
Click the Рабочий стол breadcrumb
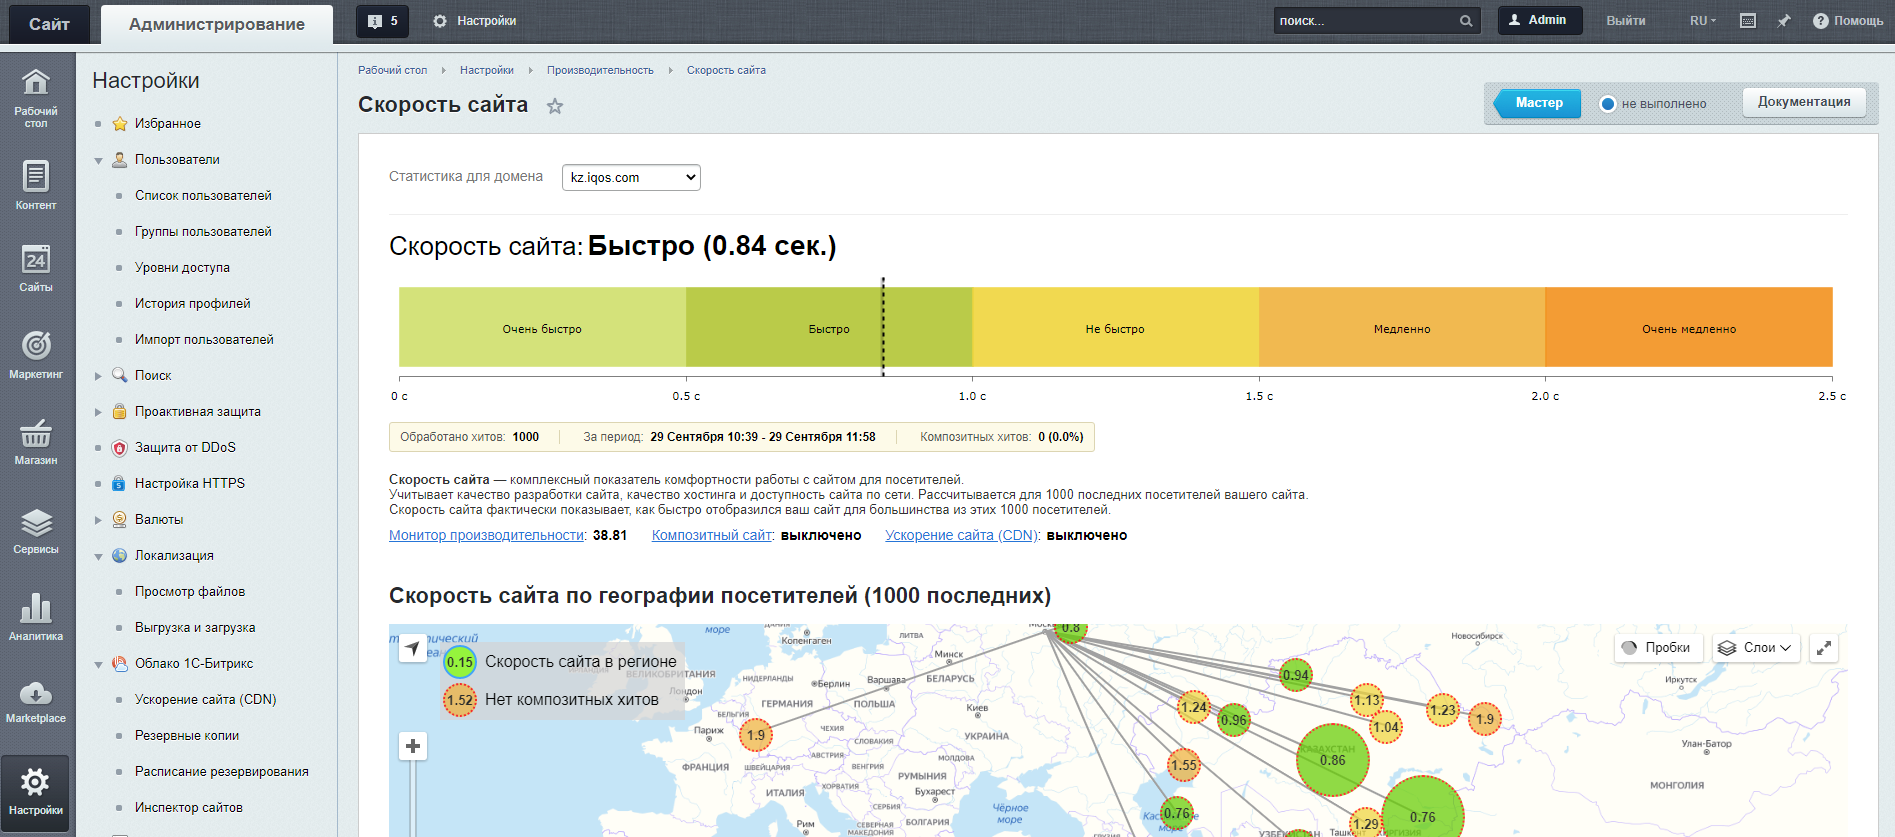(392, 70)
